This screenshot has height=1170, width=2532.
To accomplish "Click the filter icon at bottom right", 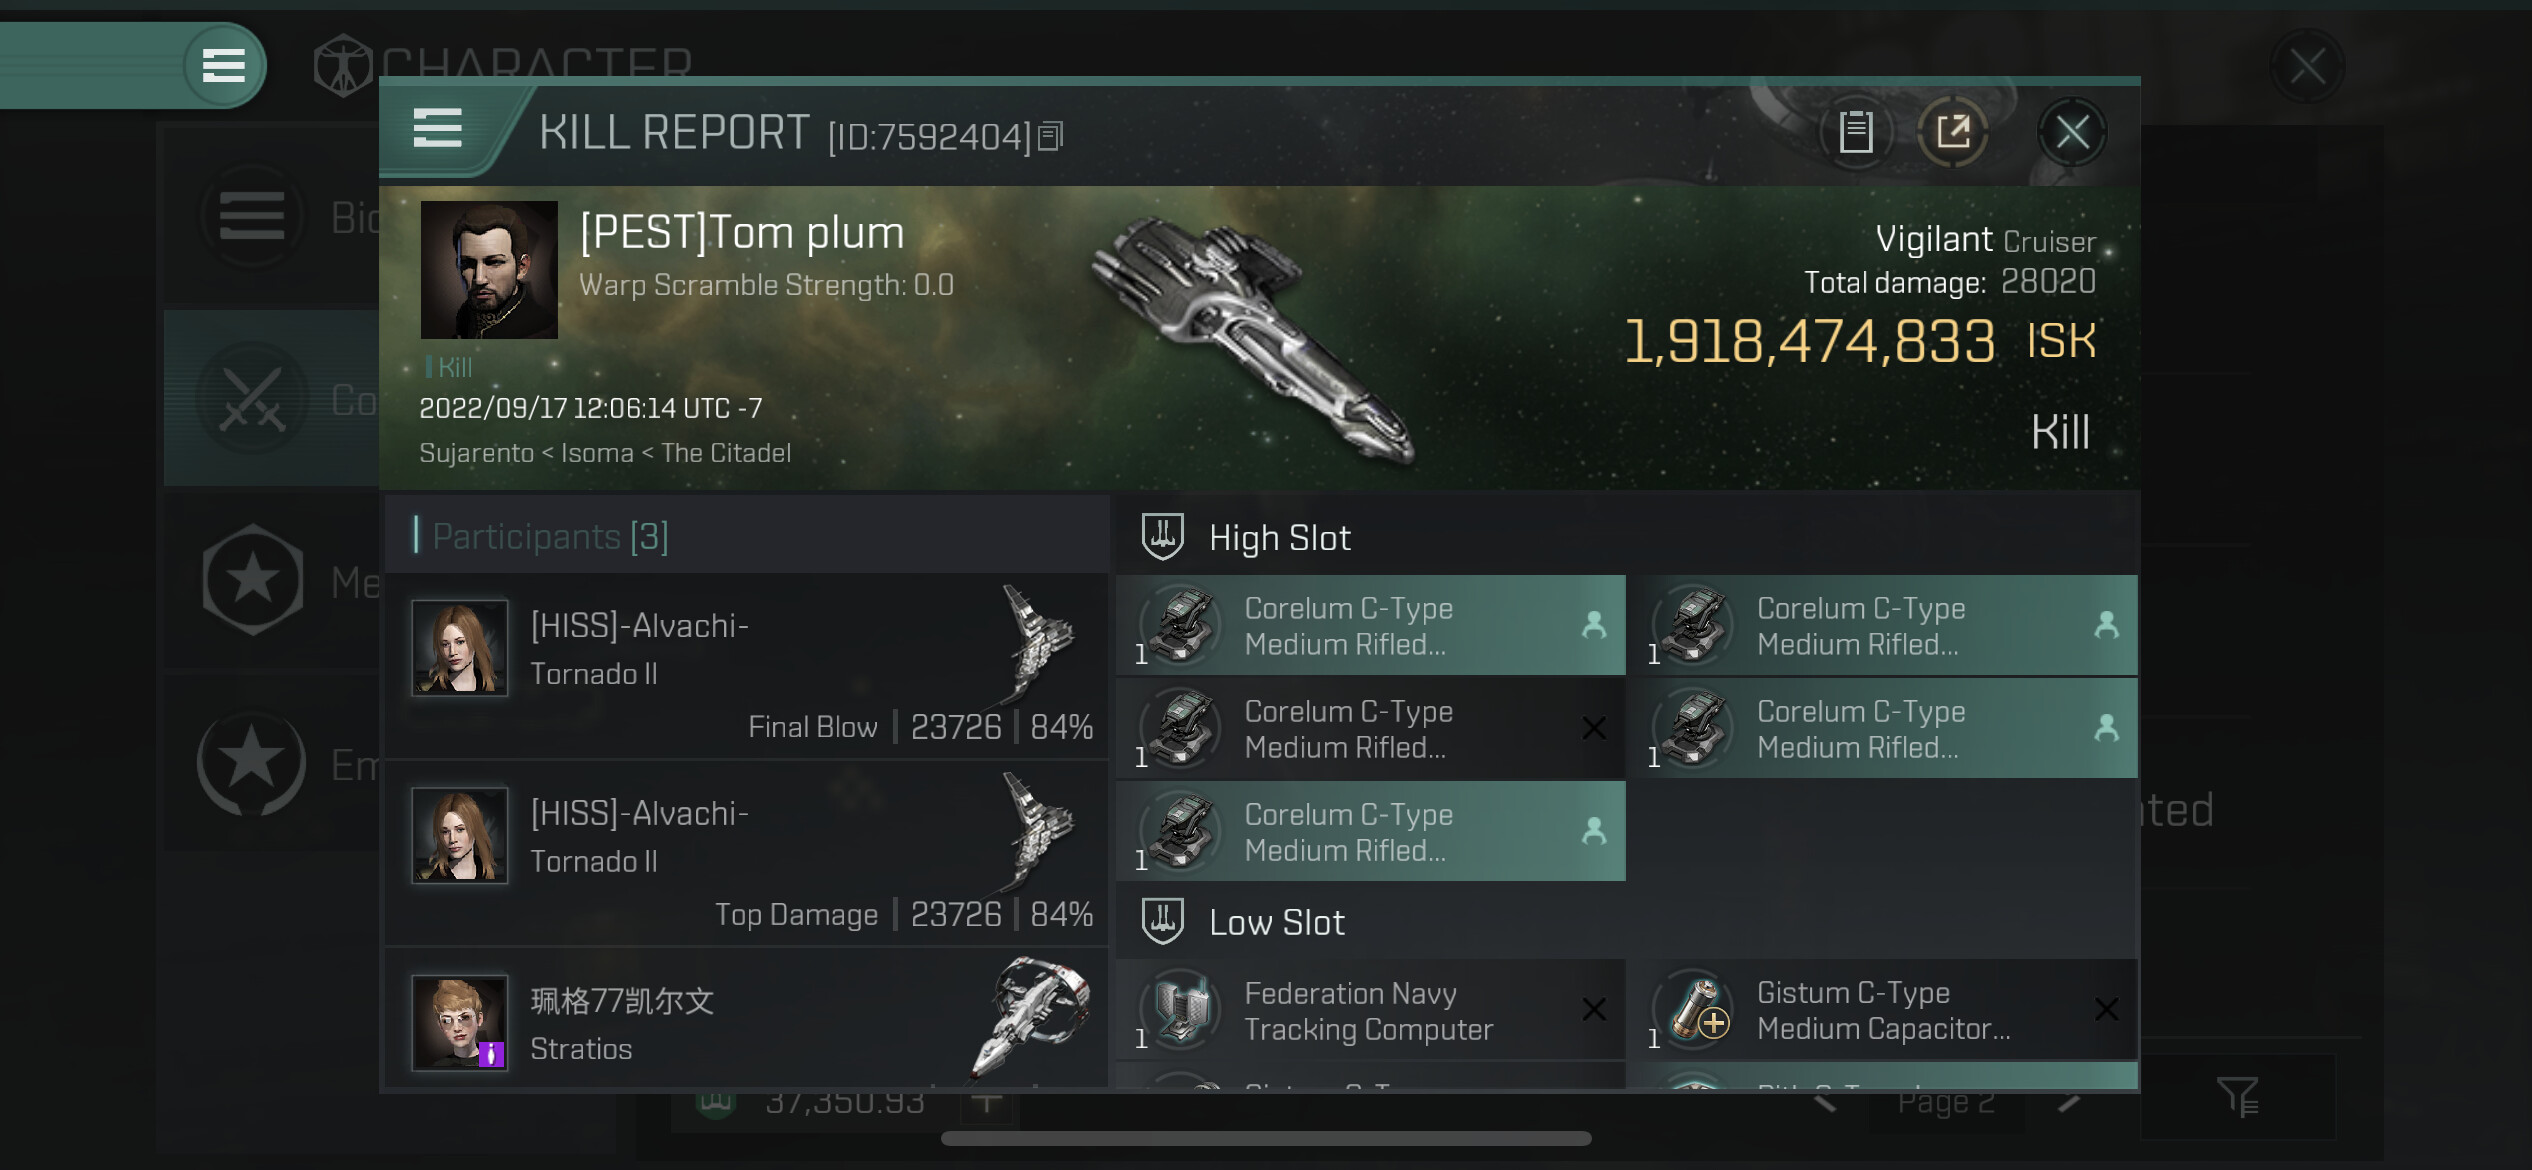I will tap(2238, 1097).
